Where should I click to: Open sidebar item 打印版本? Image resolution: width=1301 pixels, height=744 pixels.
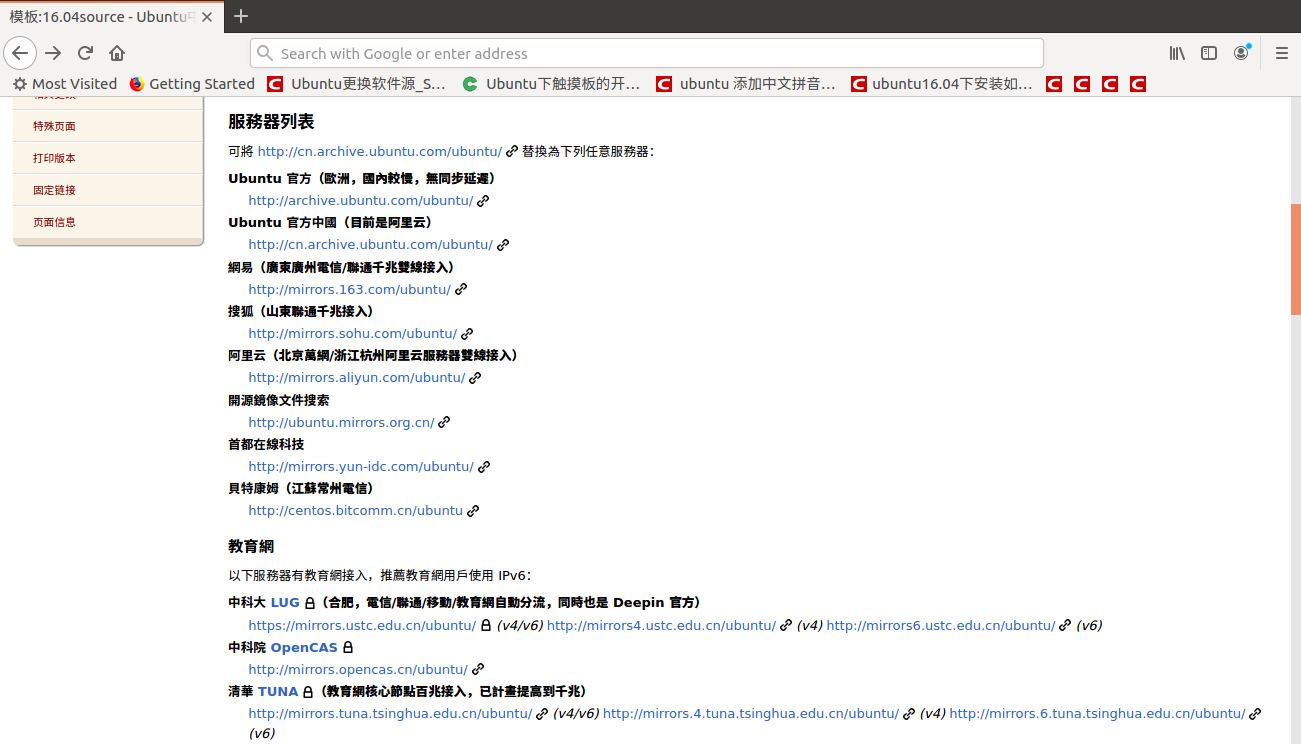pyautogui.click(x=54, y=158)
